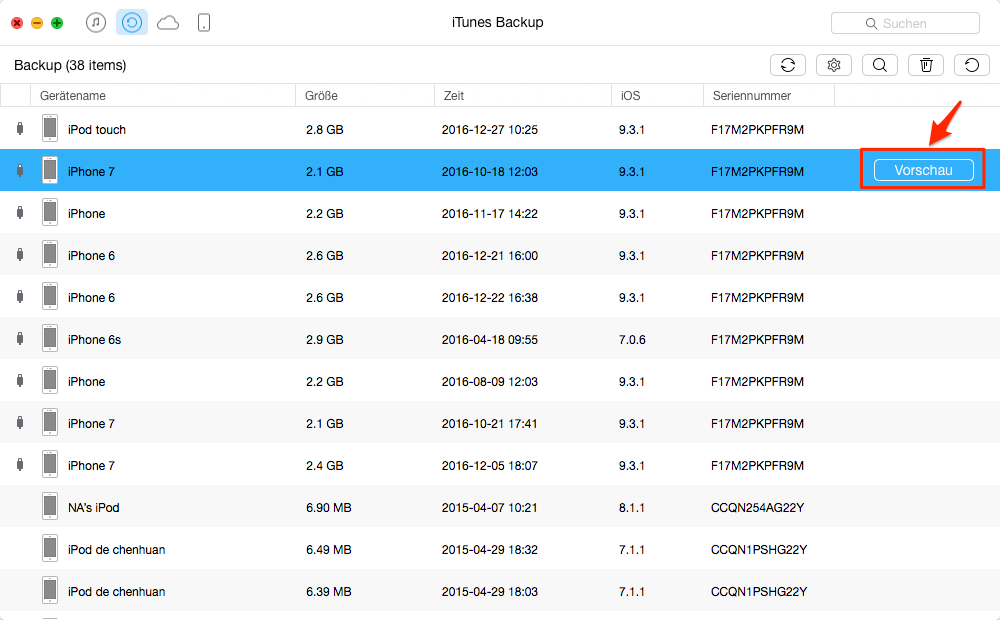Sort by Gerätename column header
1000x620 pixels.
(x=163, y=96)
